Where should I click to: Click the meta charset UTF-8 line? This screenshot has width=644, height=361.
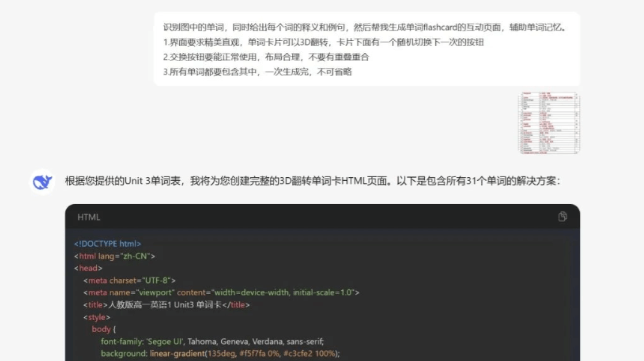[x=129, y=281]
